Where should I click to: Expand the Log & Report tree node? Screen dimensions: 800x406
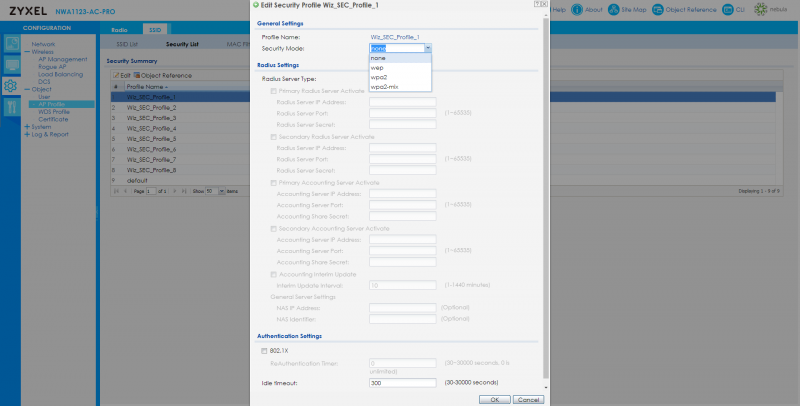[x=27, y=135]
